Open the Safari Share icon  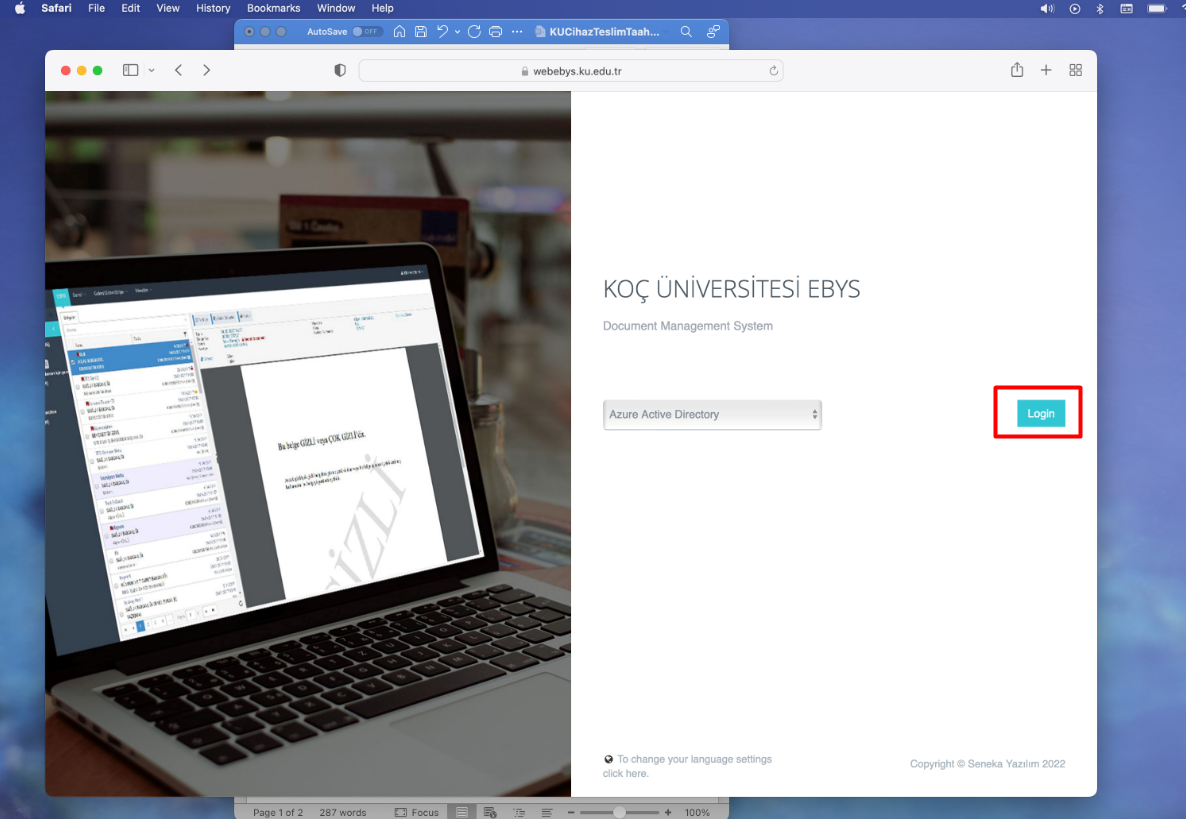coord(1017,70)
